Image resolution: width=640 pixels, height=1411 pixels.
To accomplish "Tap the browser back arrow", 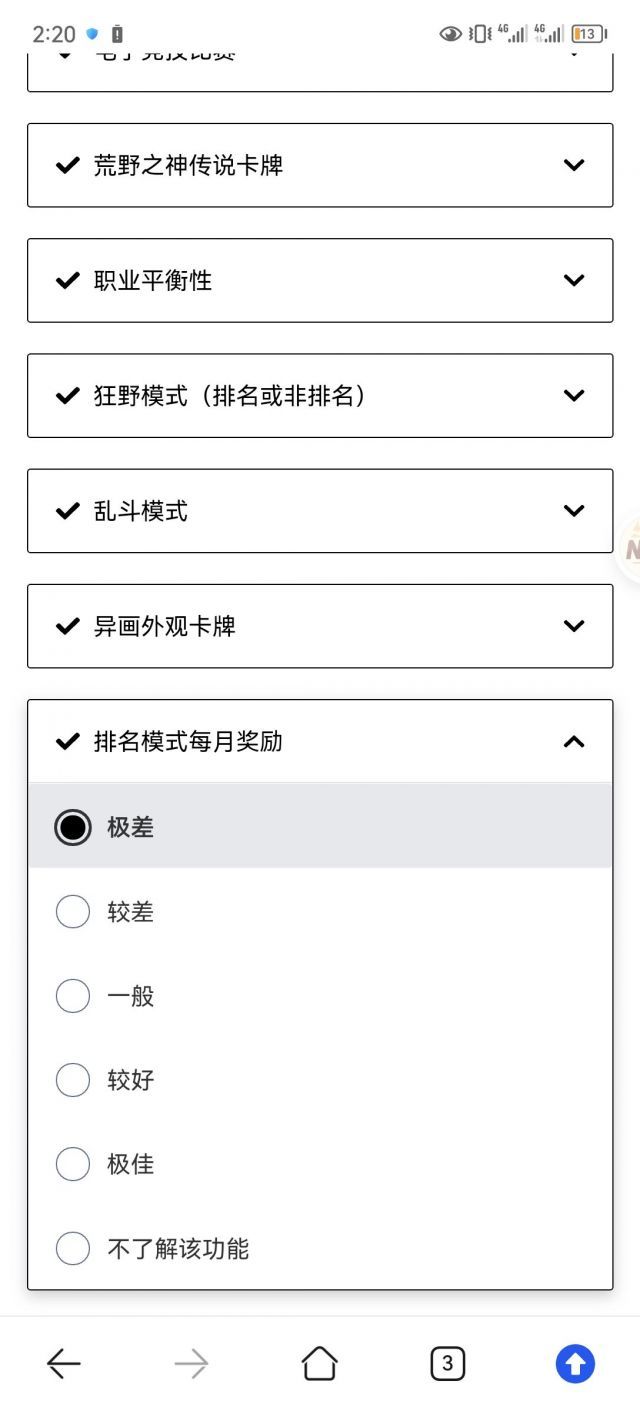I will 64,1363.
